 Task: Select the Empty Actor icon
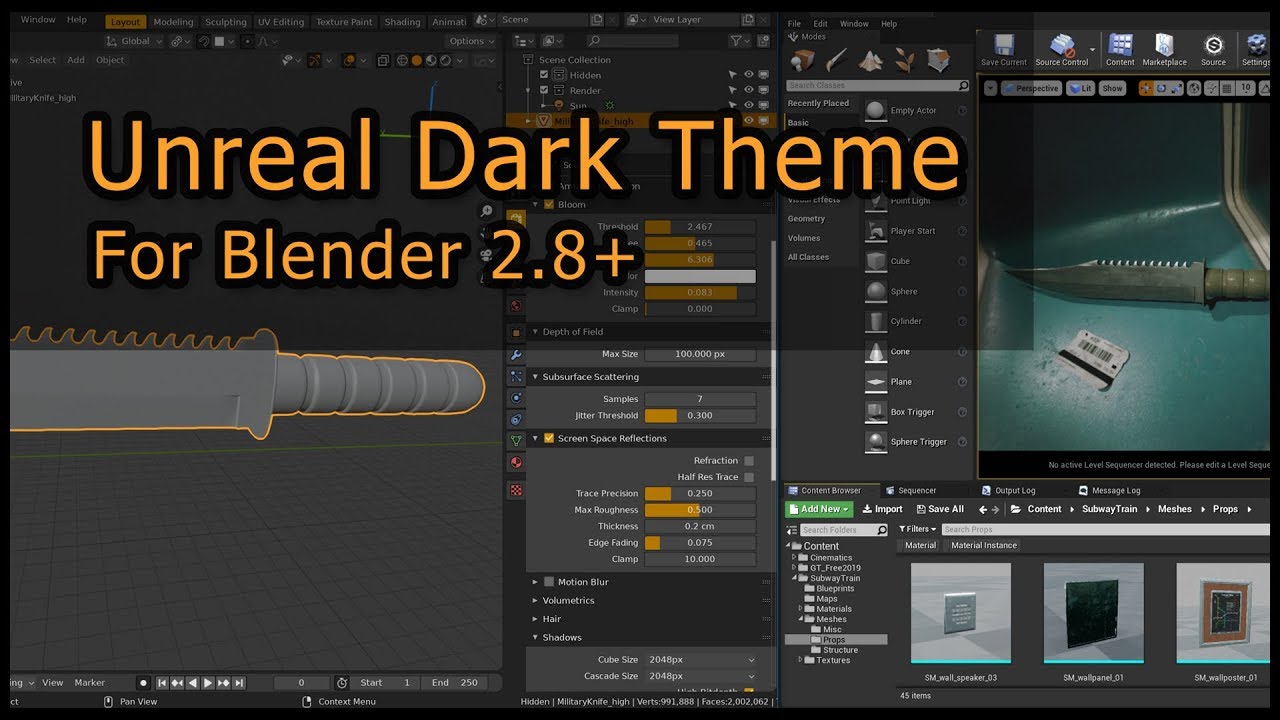(x=875, y=110)
